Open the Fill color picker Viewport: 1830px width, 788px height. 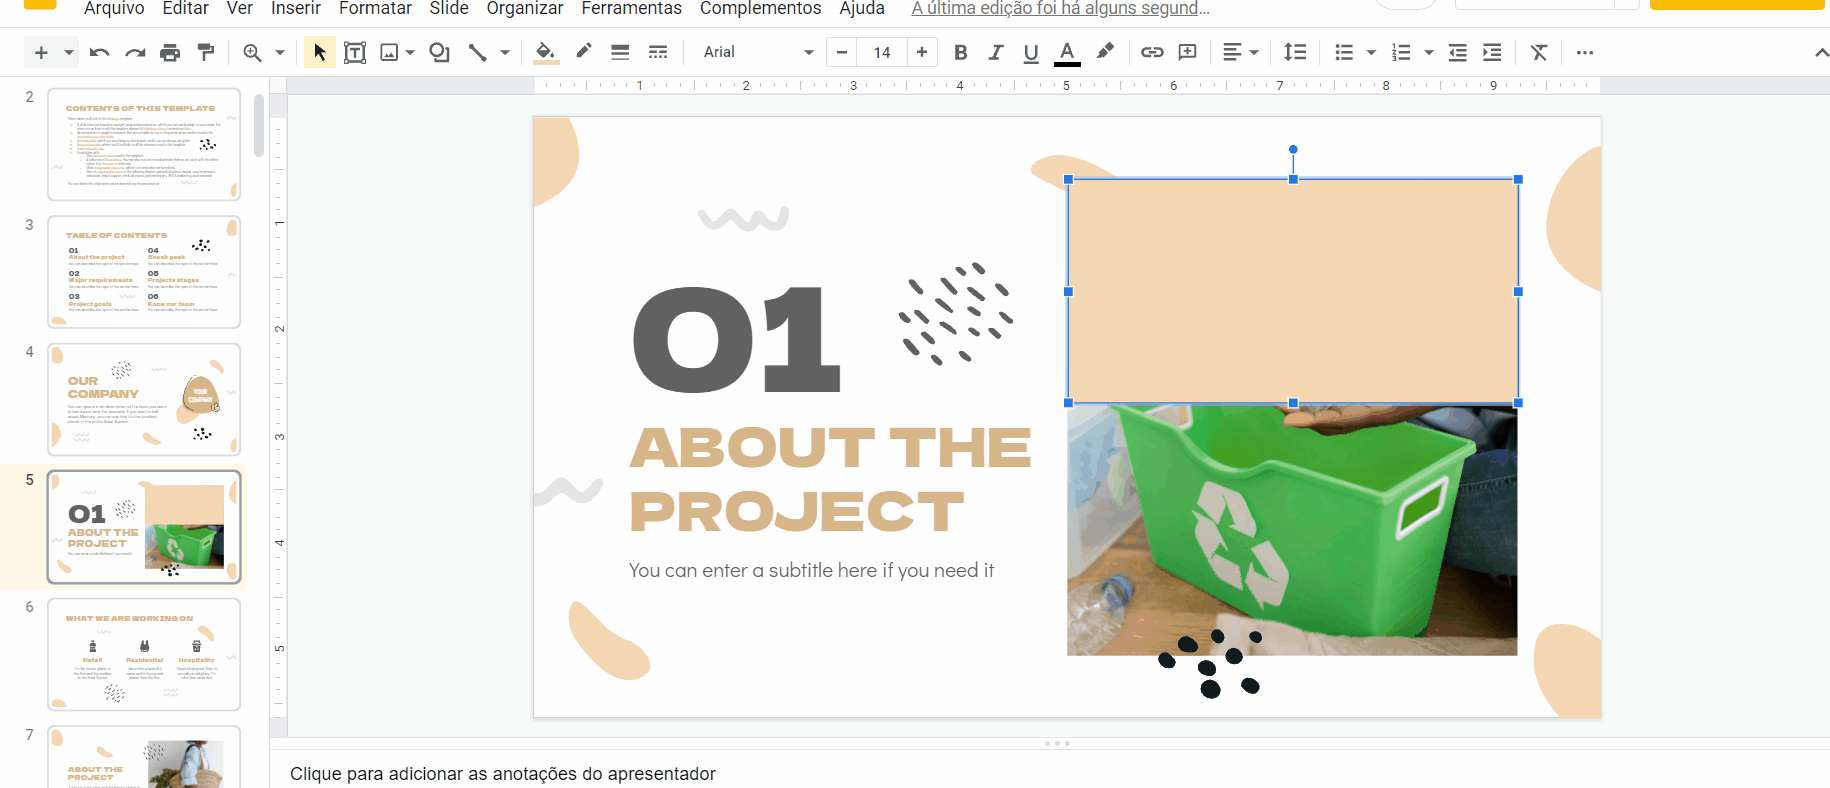(545, 52)
